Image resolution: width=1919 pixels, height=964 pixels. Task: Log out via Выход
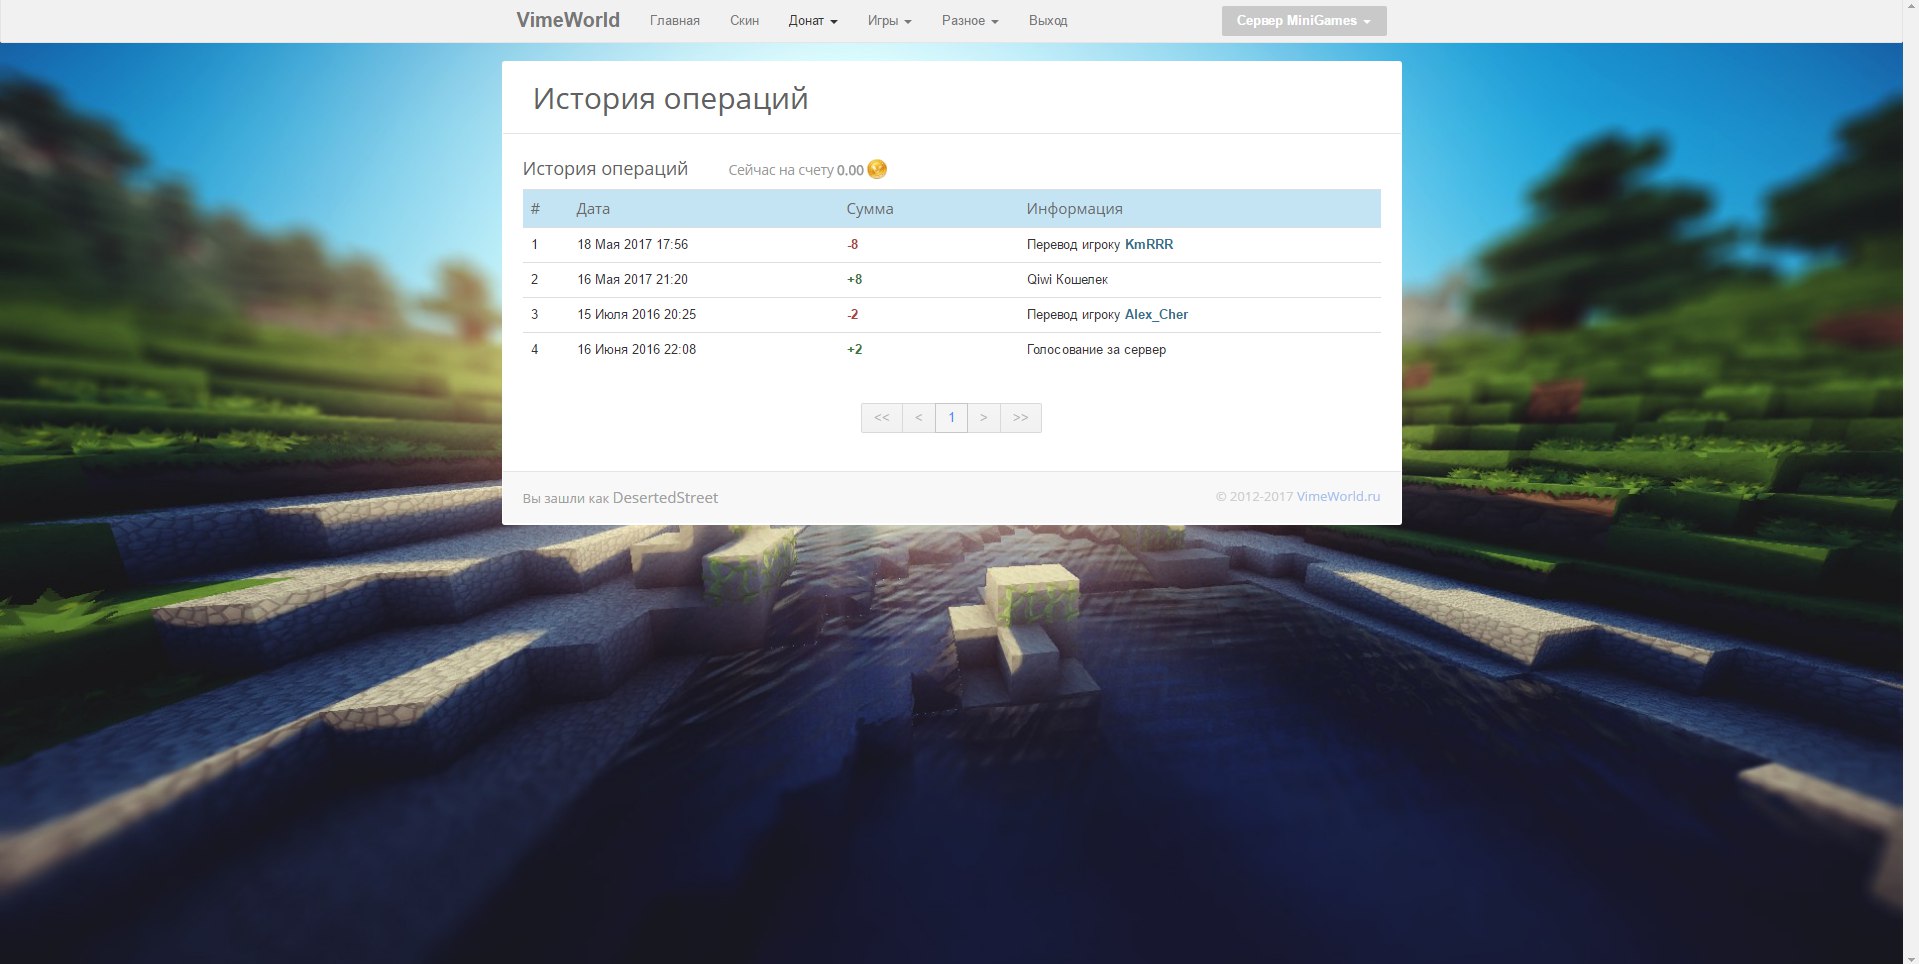(1048, 20)
